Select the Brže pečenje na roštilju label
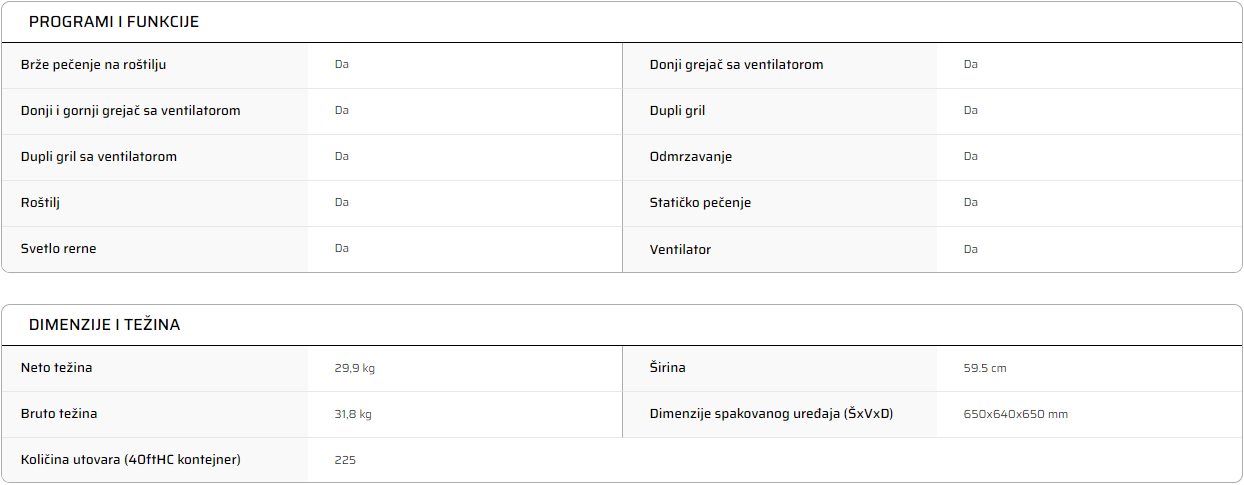The image size is (1244, 485). point(93,65)
